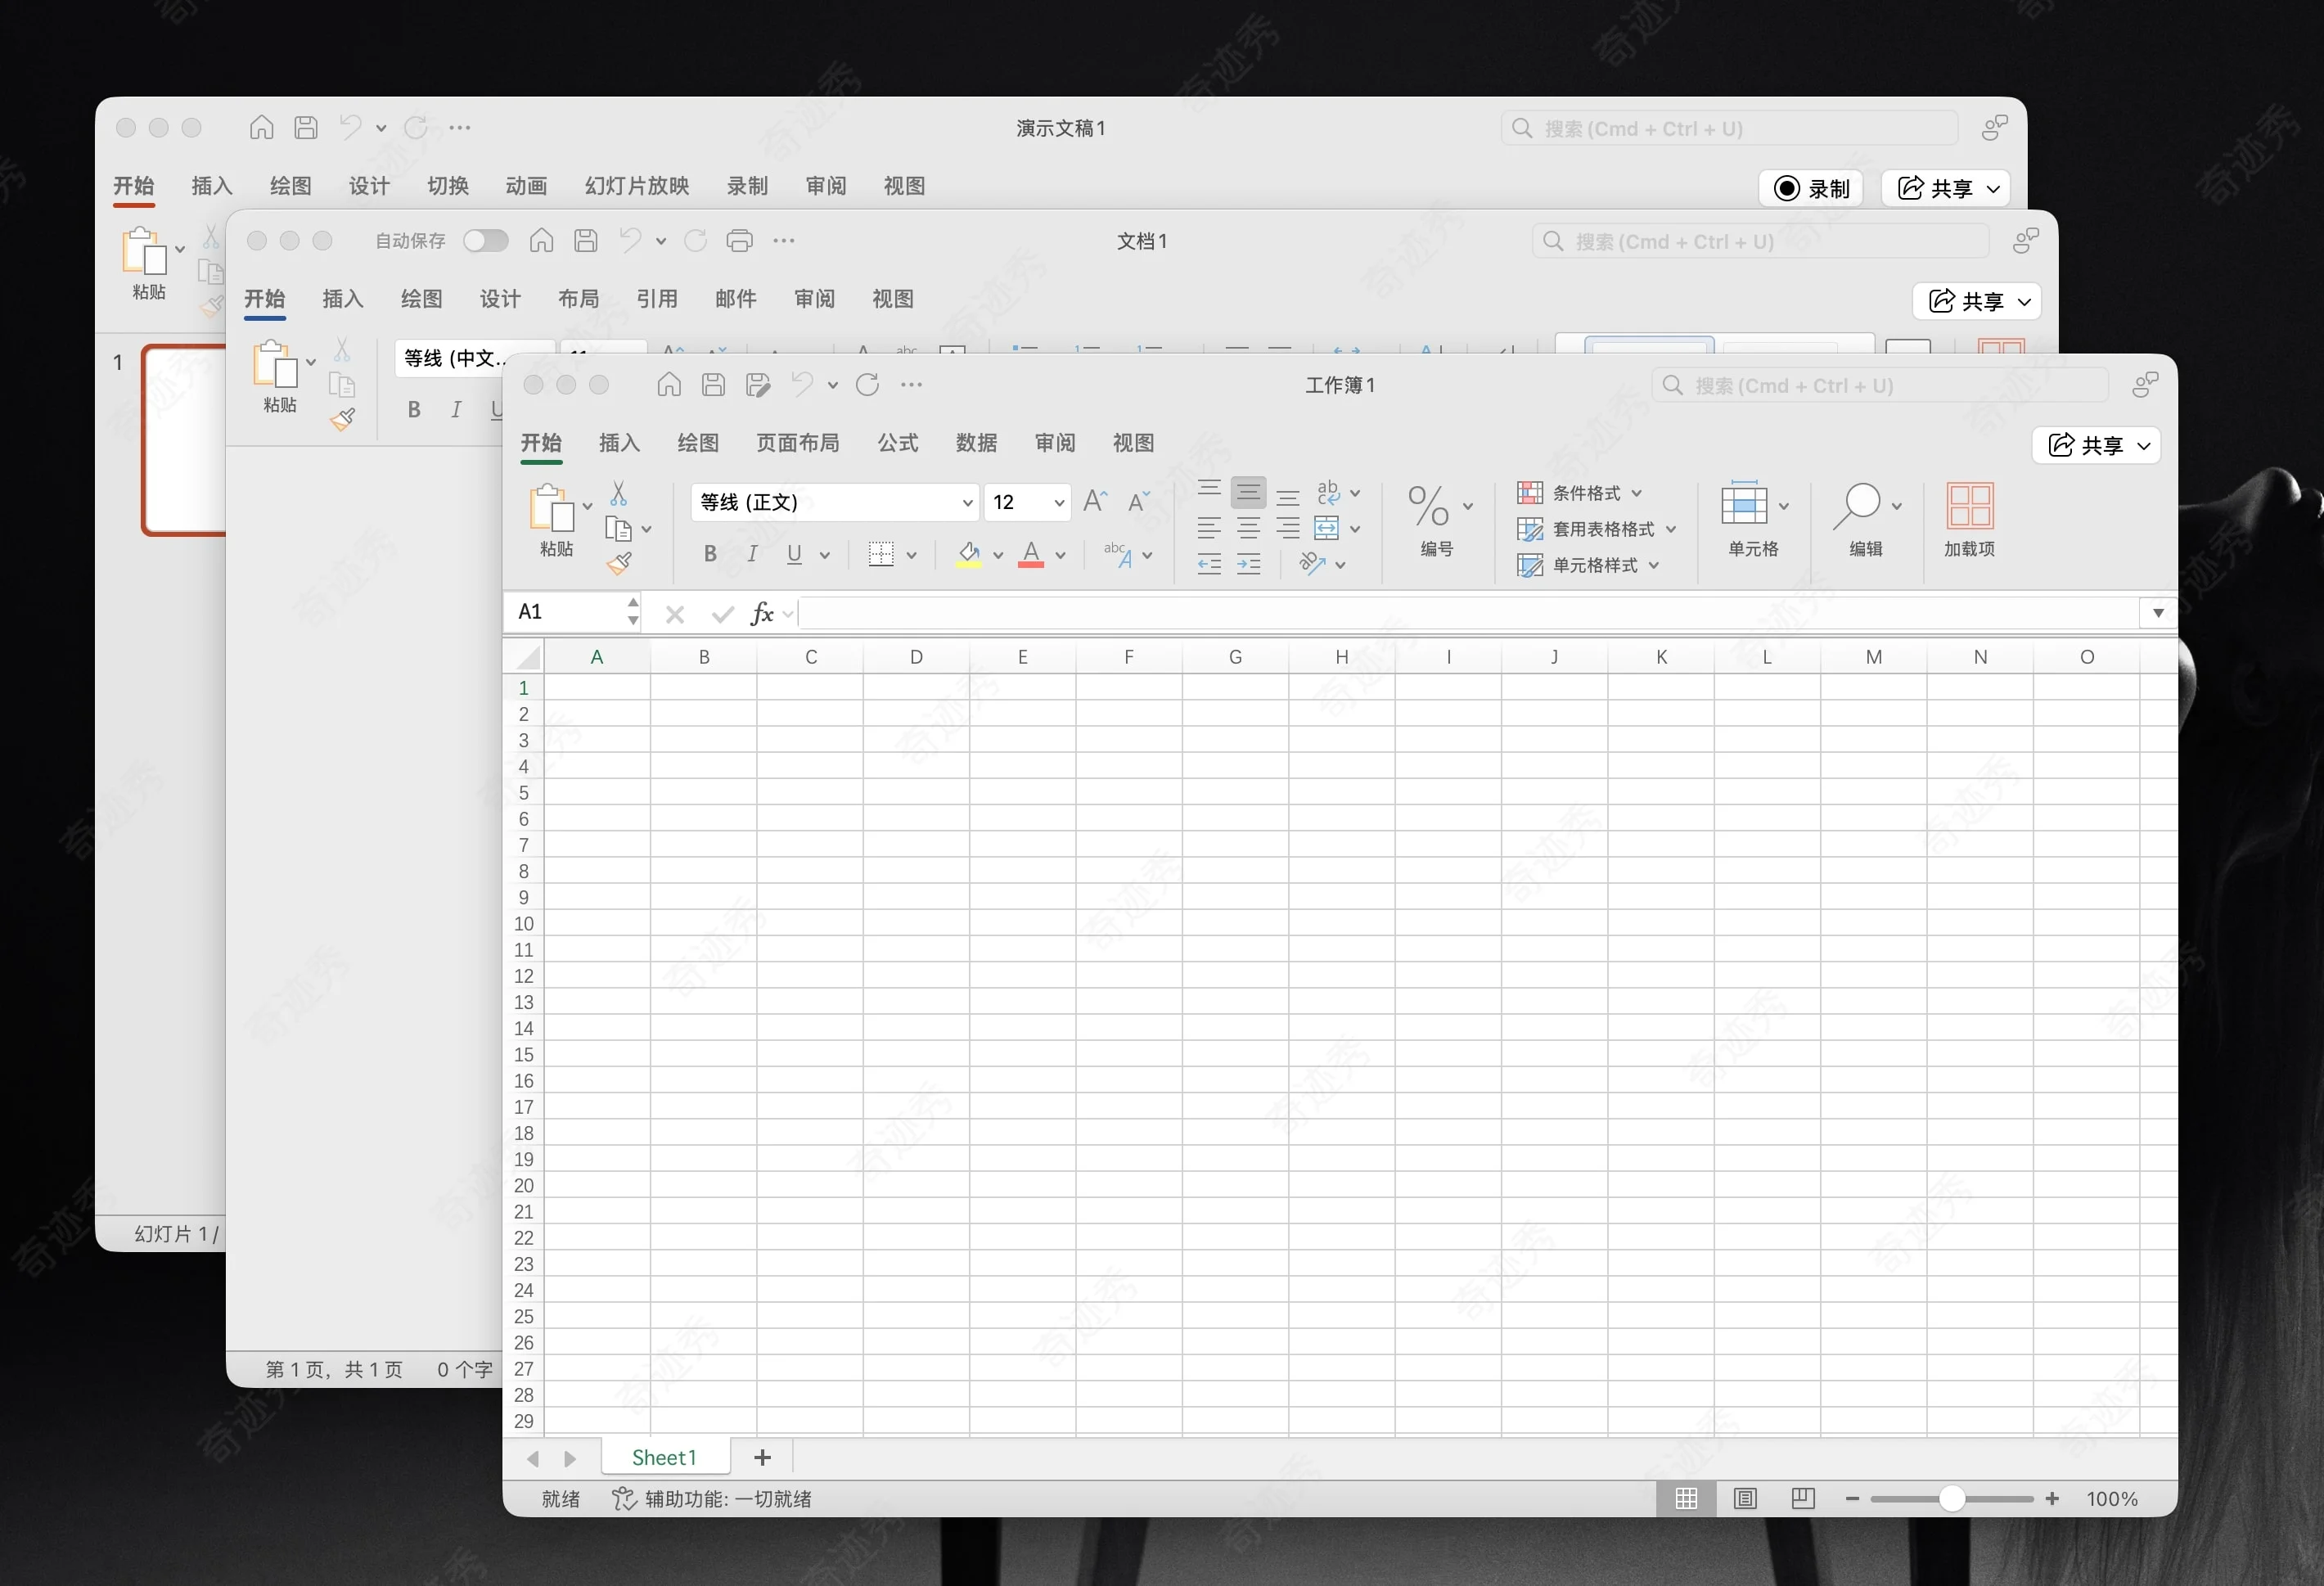Click the Record (录制) button in PowerPoint
Screen dimensions: 2324x1586
coord(1811,188)
